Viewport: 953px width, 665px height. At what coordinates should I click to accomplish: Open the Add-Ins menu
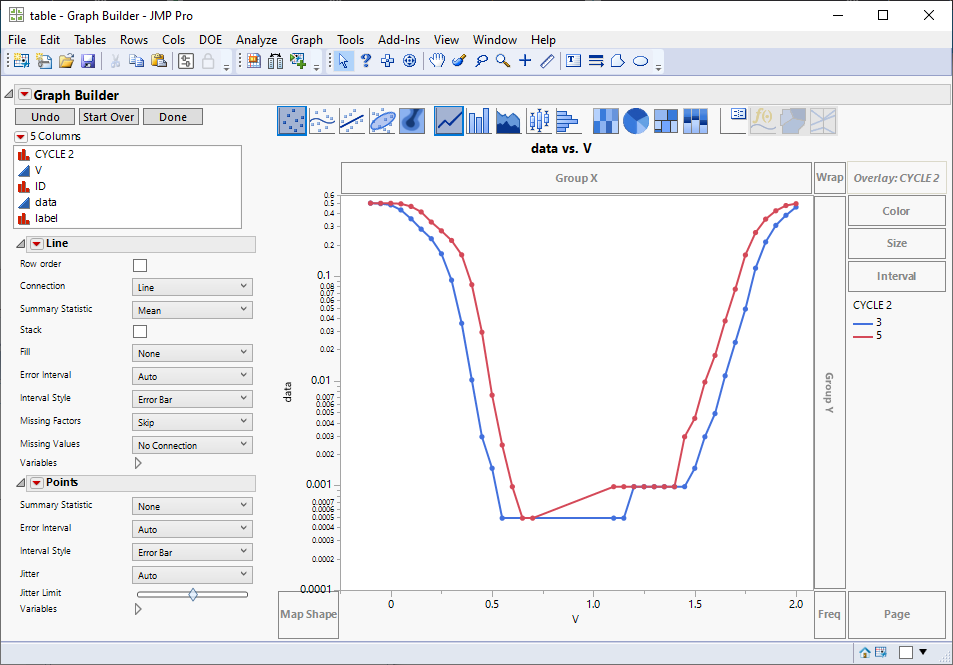(399, 40)
